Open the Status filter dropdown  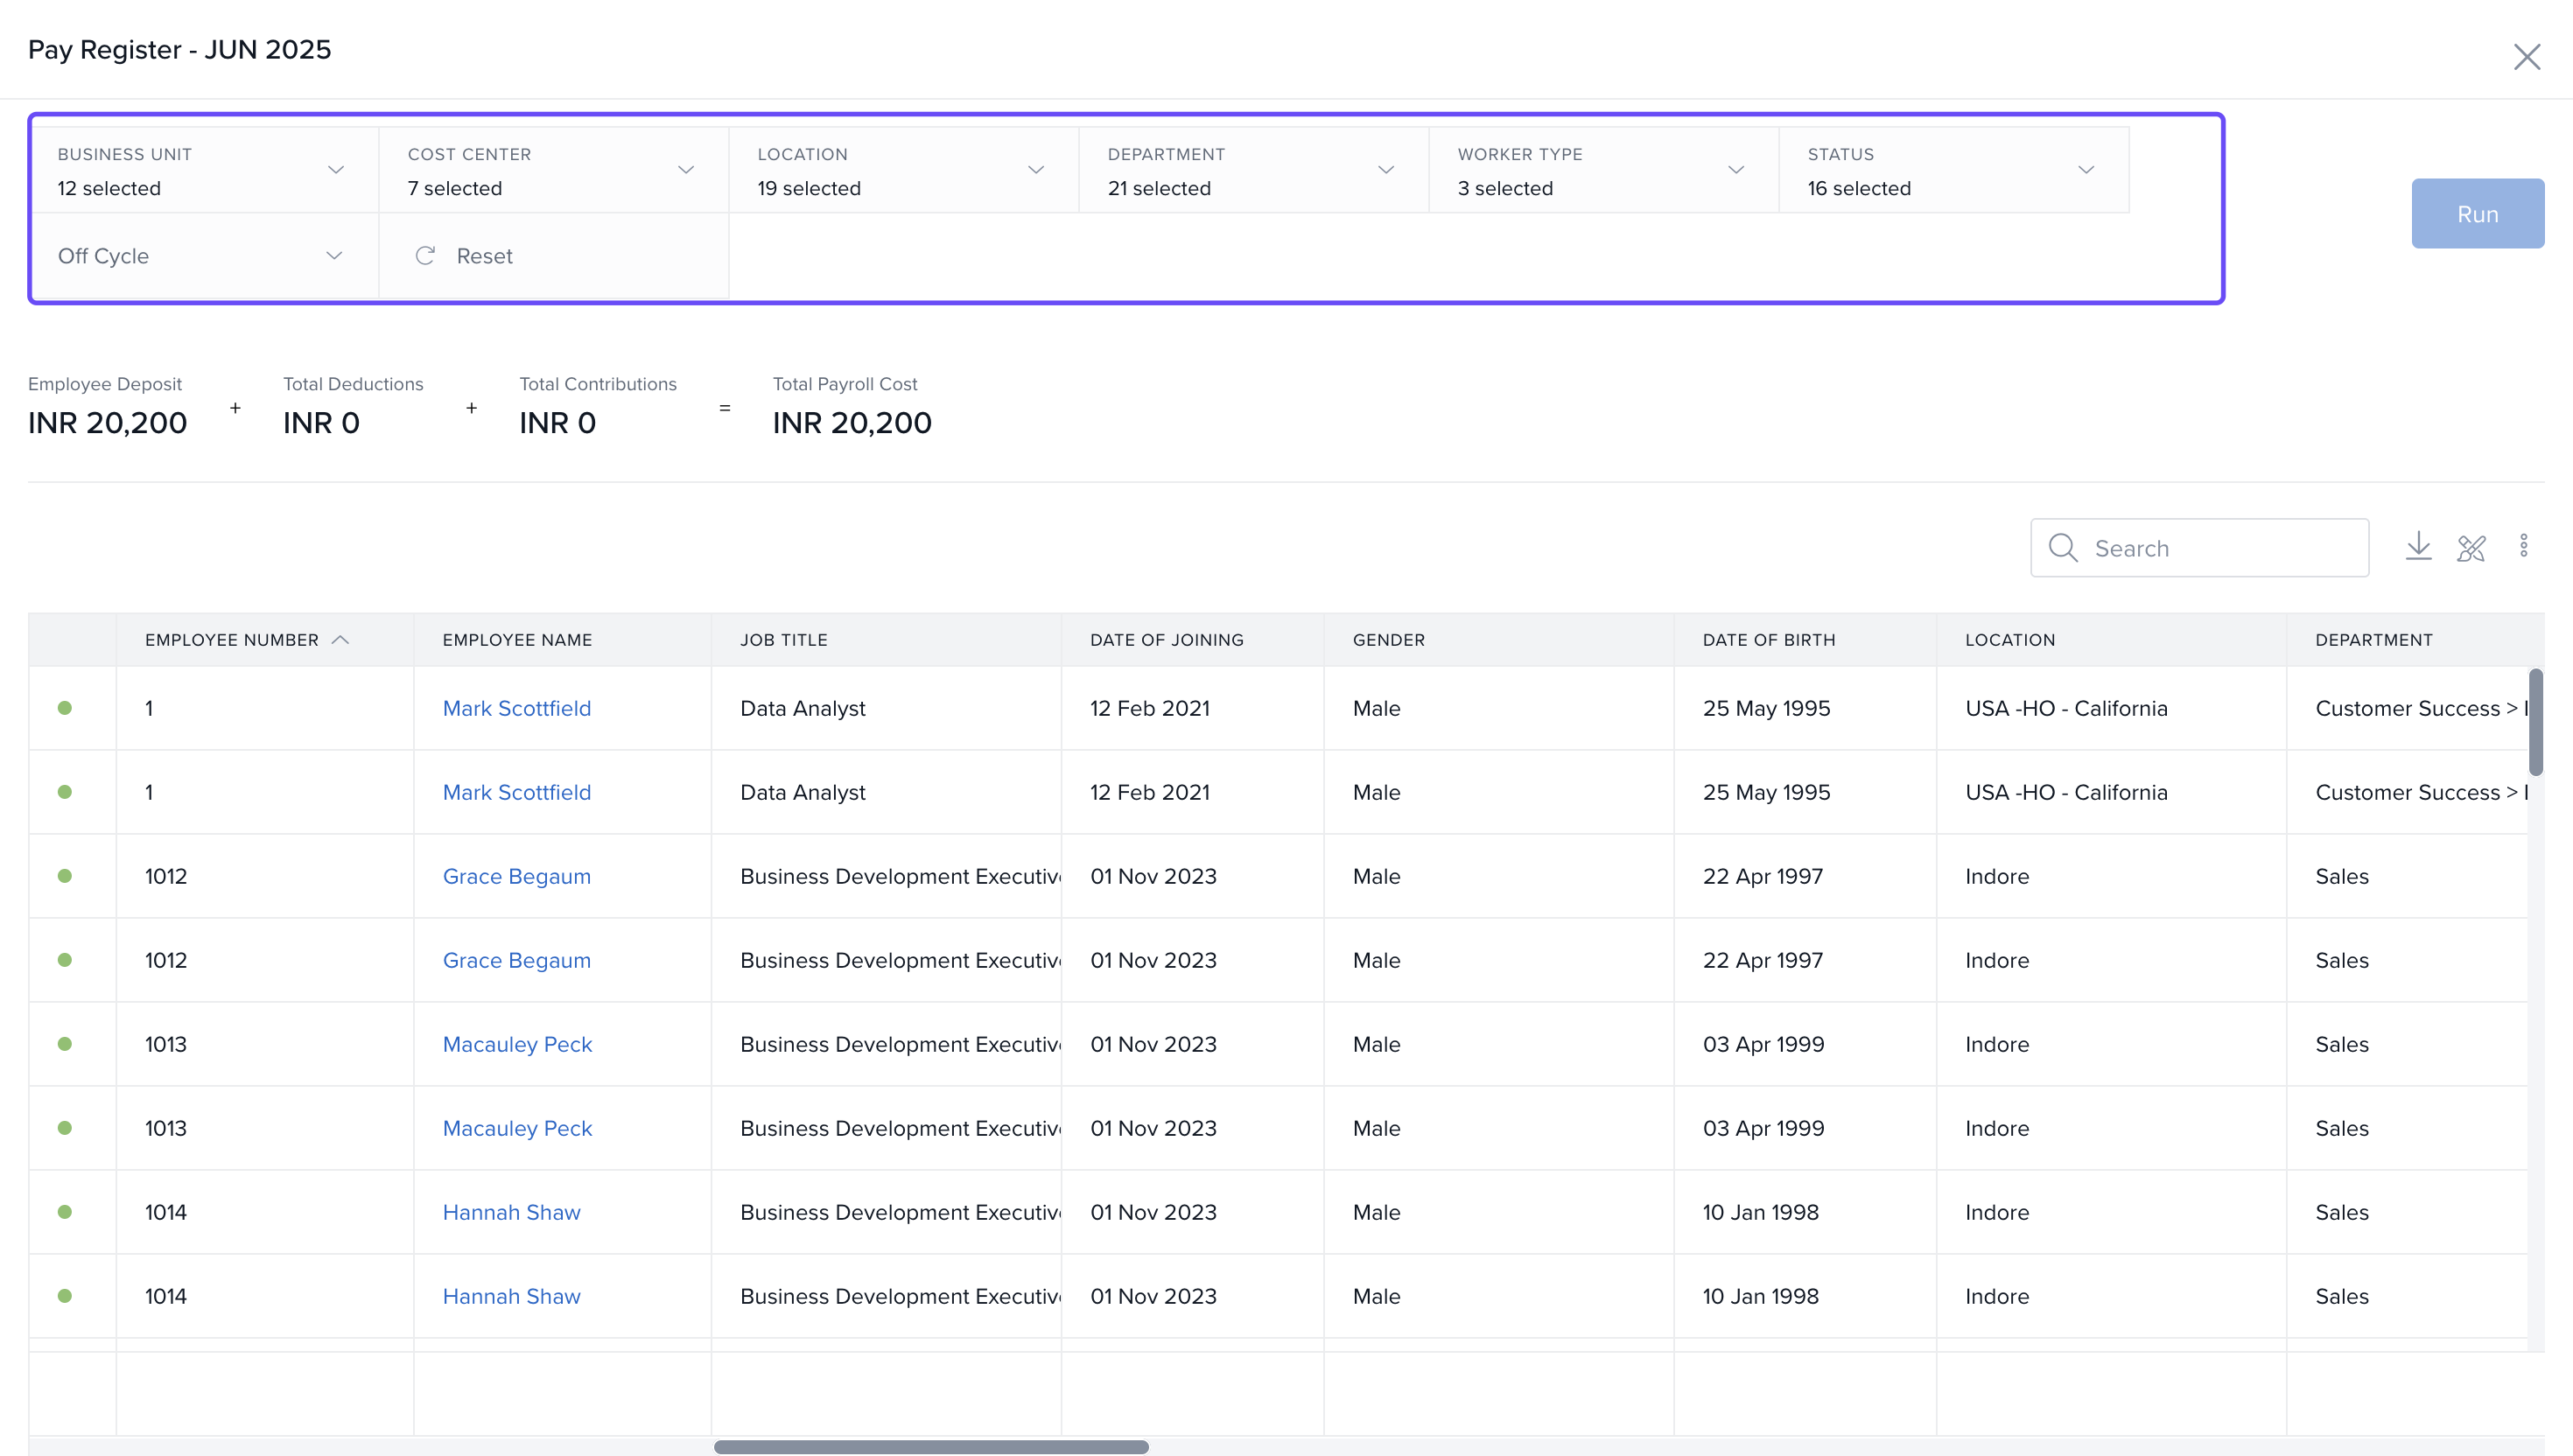[x=2086, y=170]
